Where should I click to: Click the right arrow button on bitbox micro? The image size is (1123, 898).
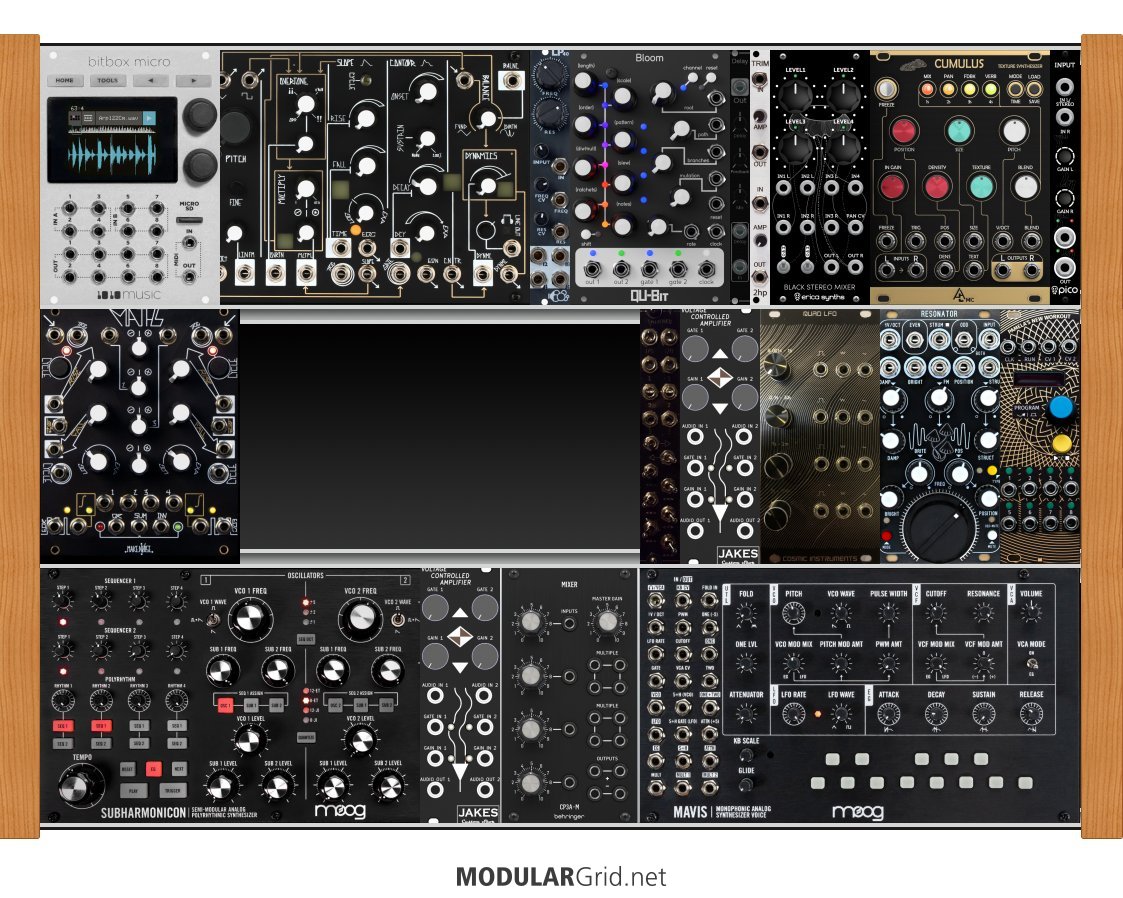click(x=193, y=81)
